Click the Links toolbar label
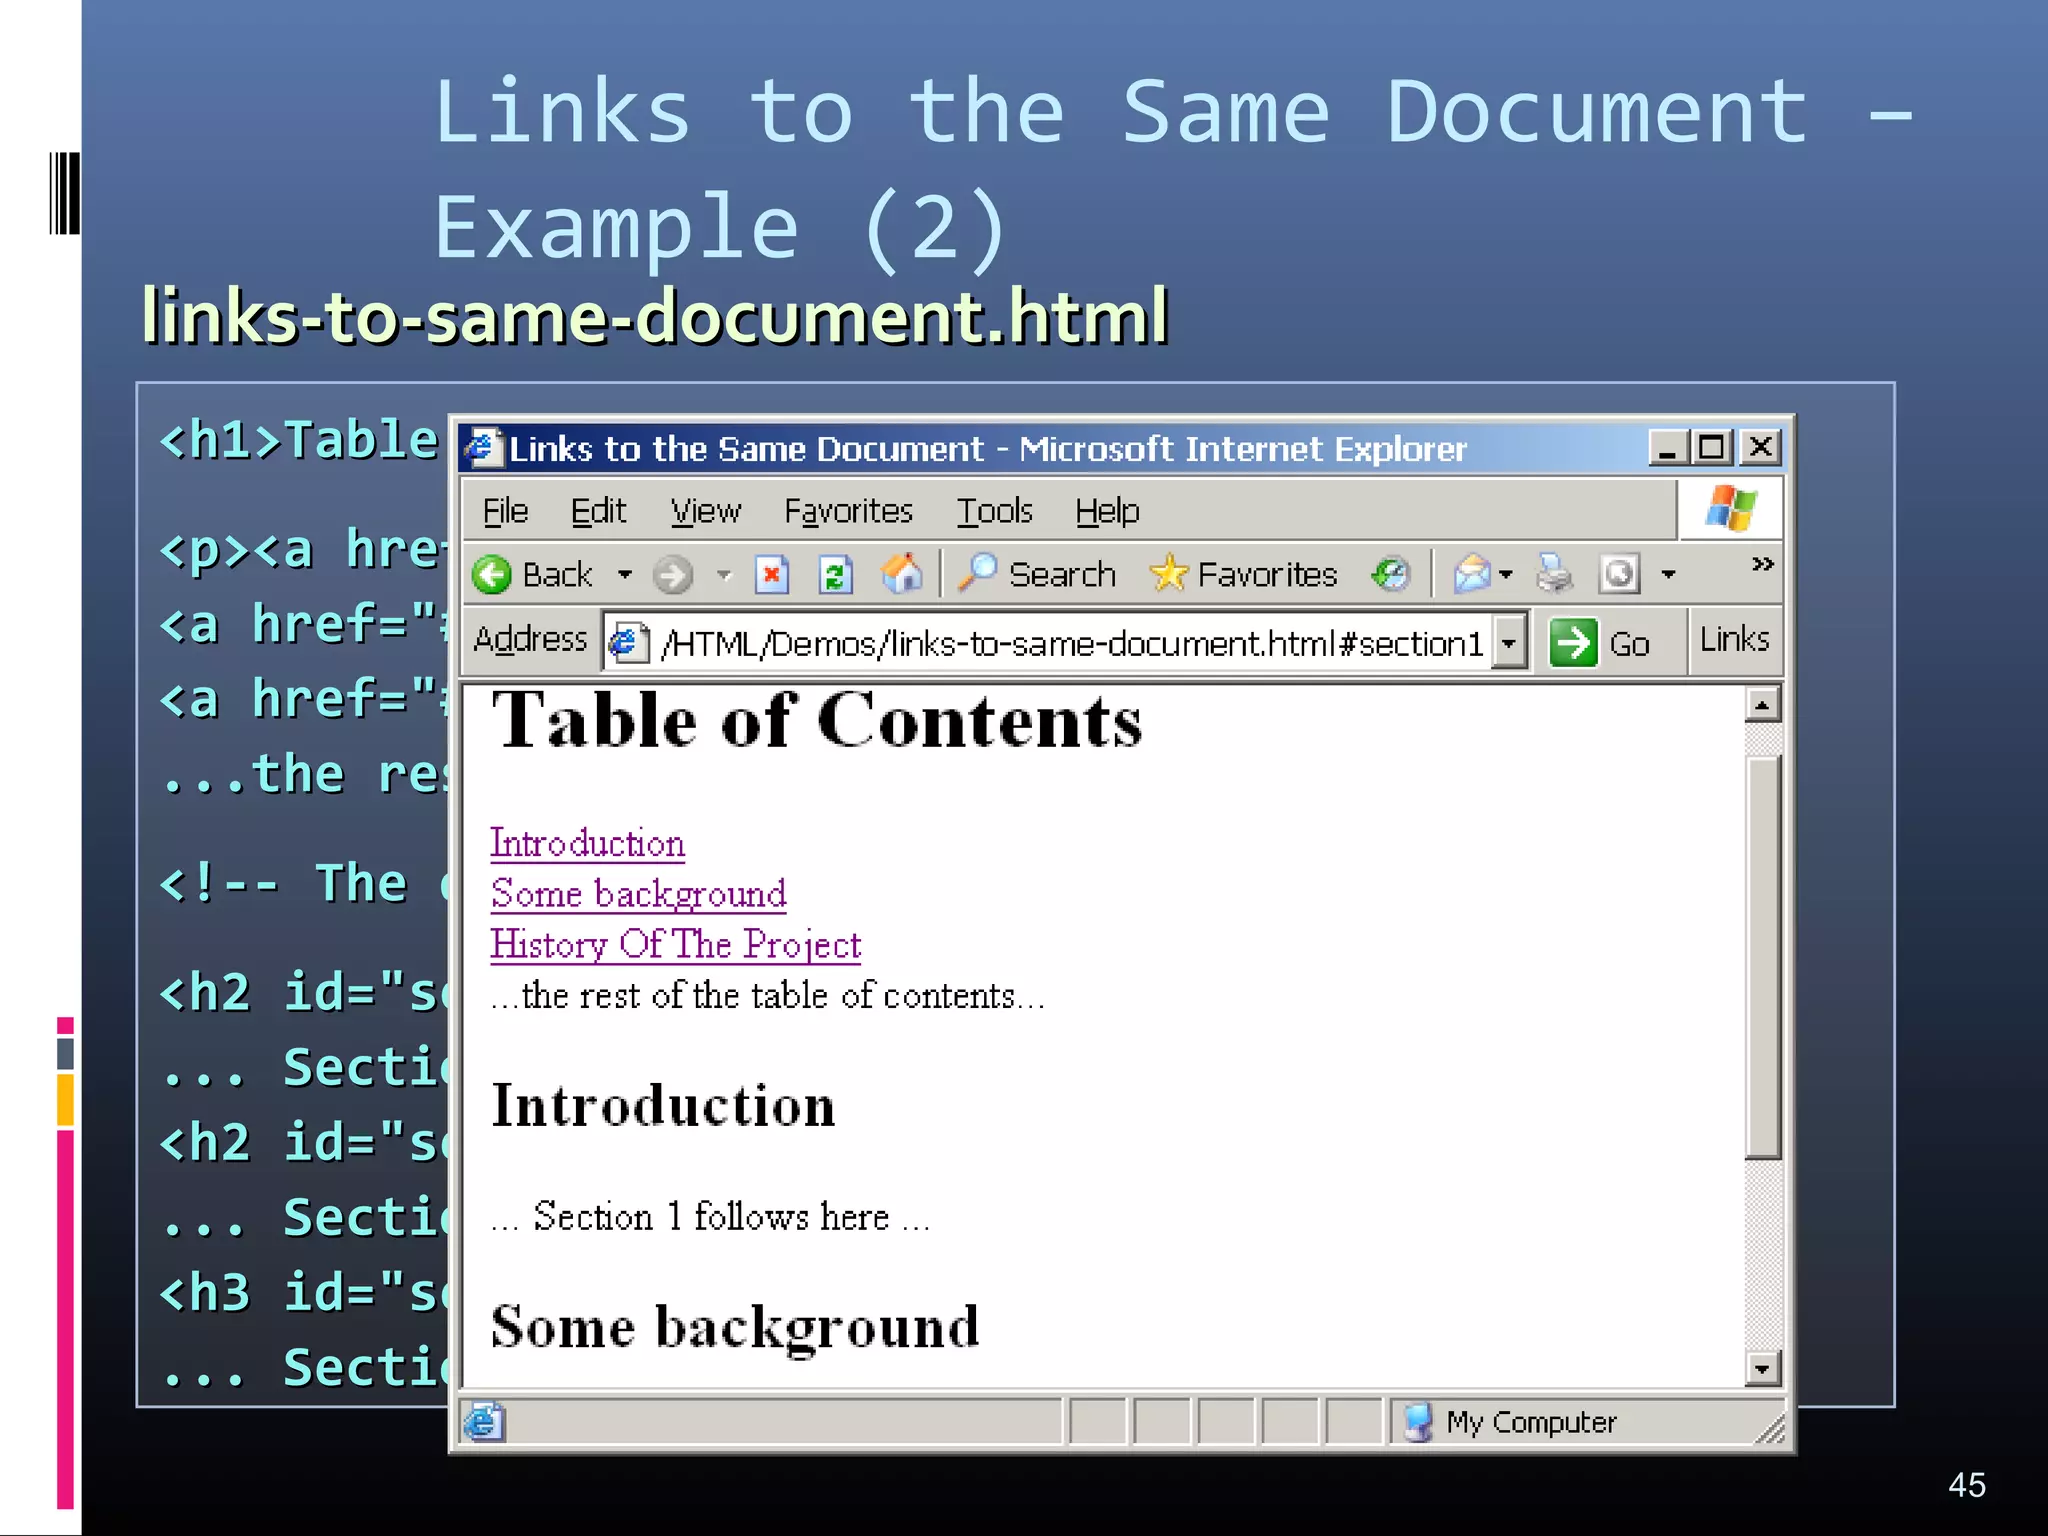The image size is (2048, 1536). (x=1734, y=639)
